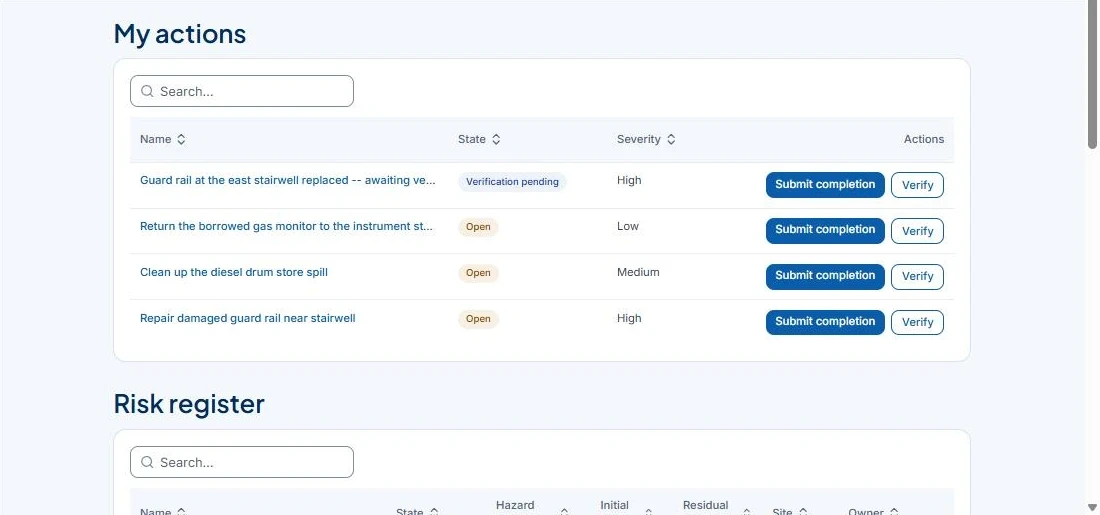This screenshot has width=1100, height=515.
Task: Submit completion for Repair damaged guard rail
Action: click(825, 322)
